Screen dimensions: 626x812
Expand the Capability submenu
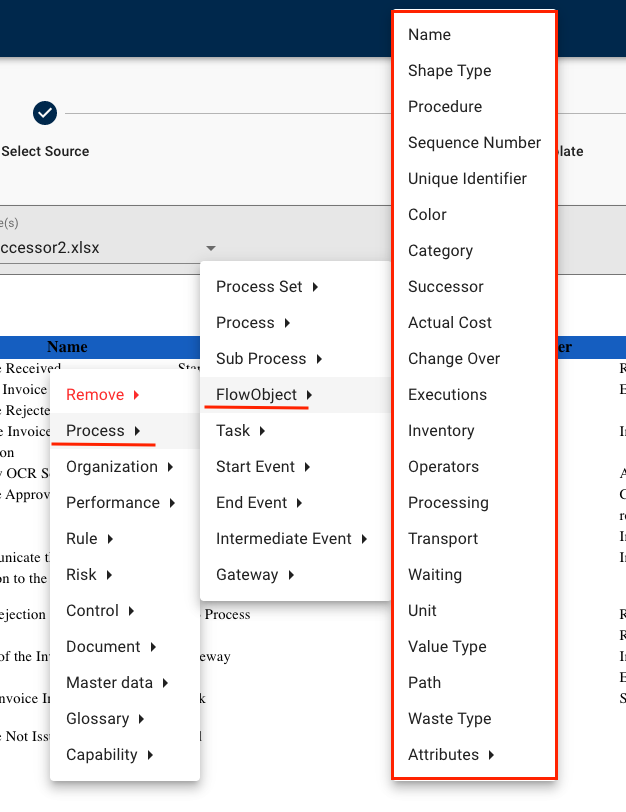pyautogui.click(x=109, y=755)
